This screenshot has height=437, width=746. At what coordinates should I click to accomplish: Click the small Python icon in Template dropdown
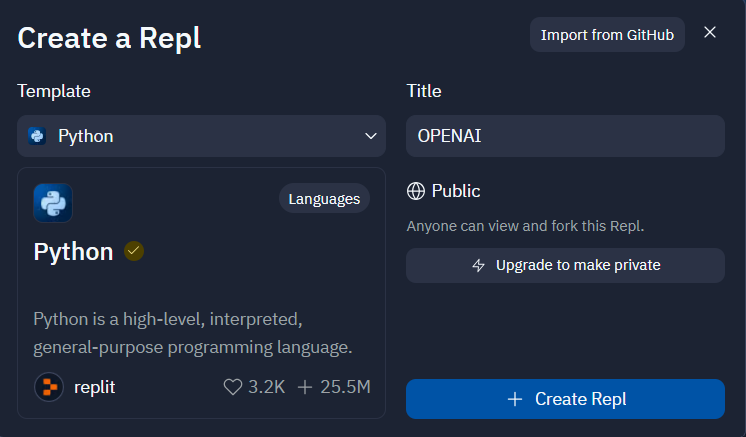37,136
